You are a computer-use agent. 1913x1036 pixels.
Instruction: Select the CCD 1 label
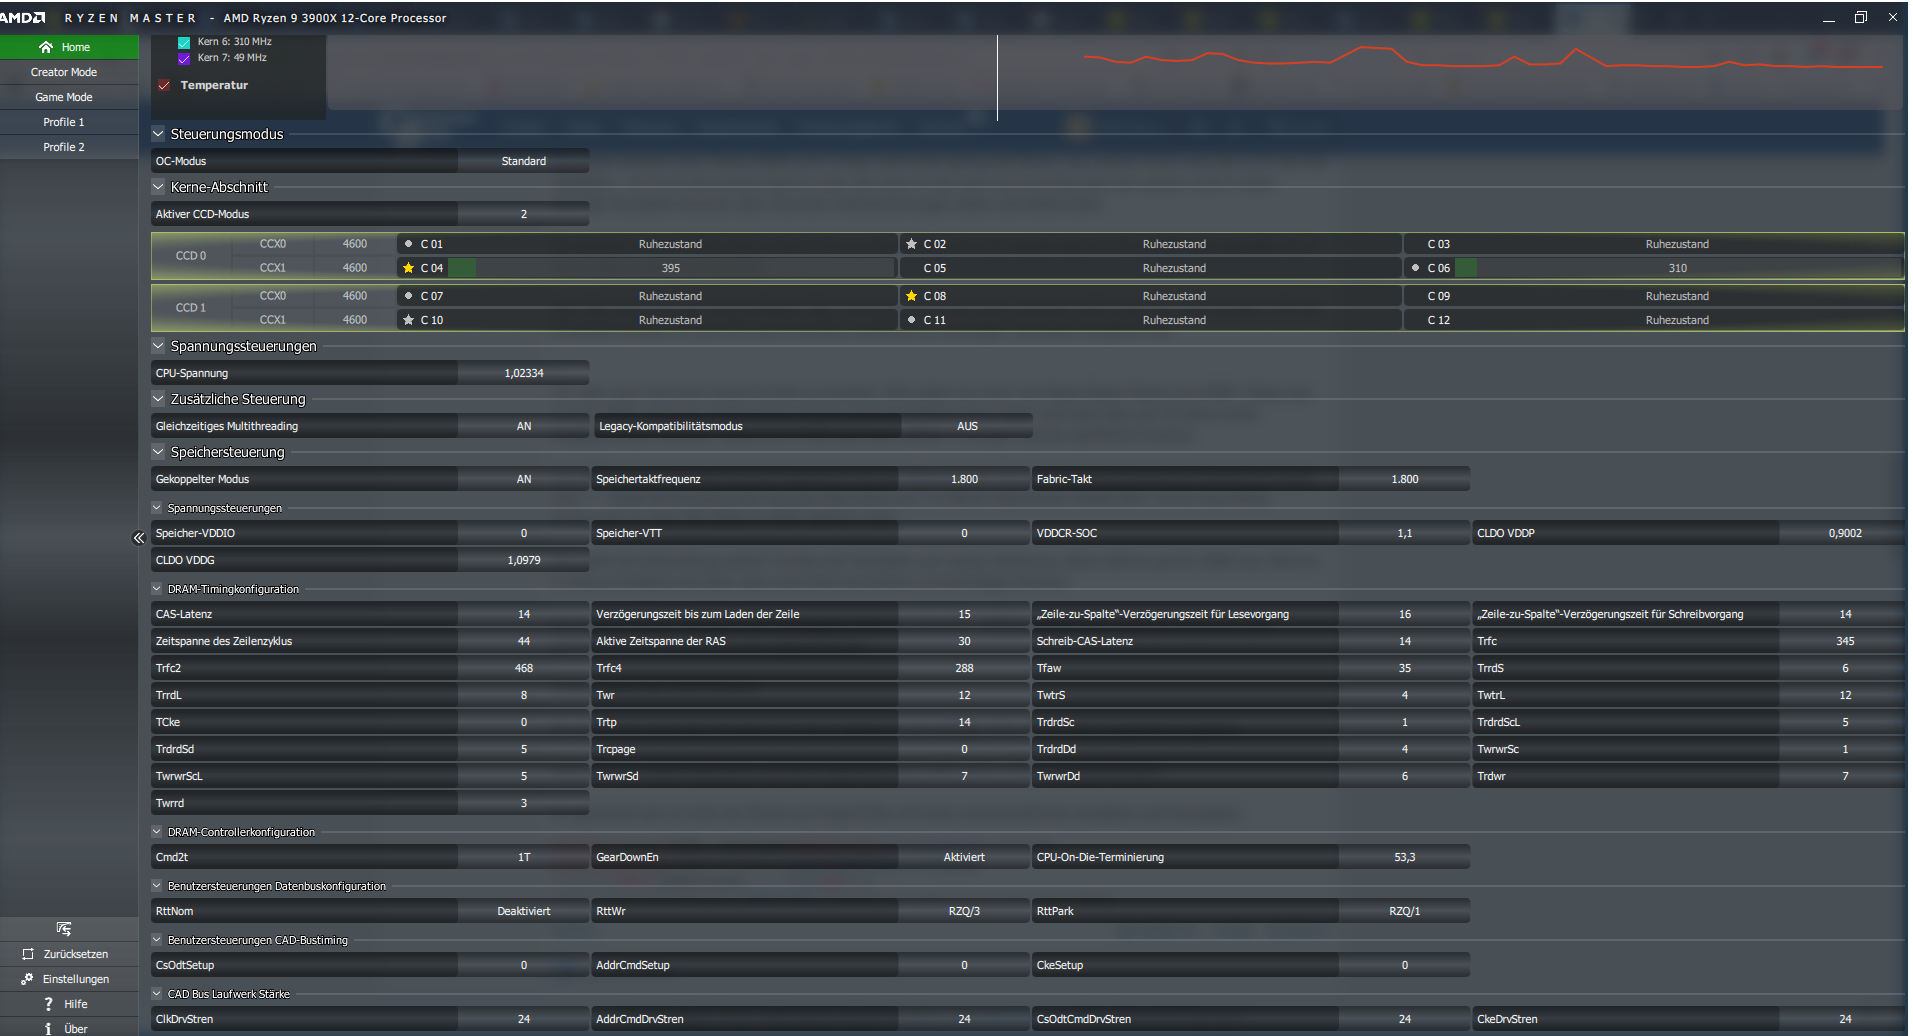(x=191, y=308)
